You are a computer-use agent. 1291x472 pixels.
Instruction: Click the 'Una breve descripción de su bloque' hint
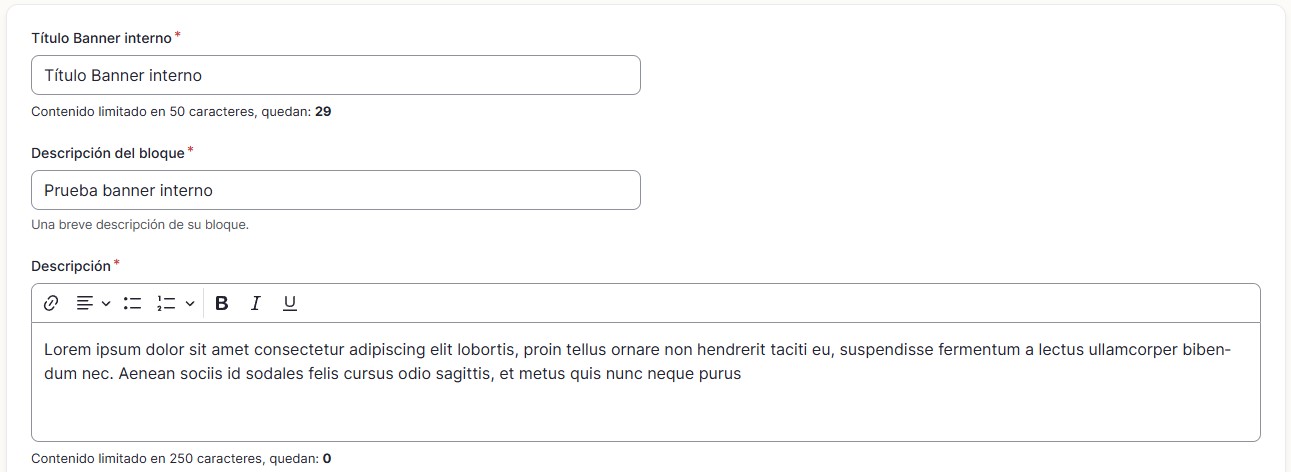coord(140,225)
